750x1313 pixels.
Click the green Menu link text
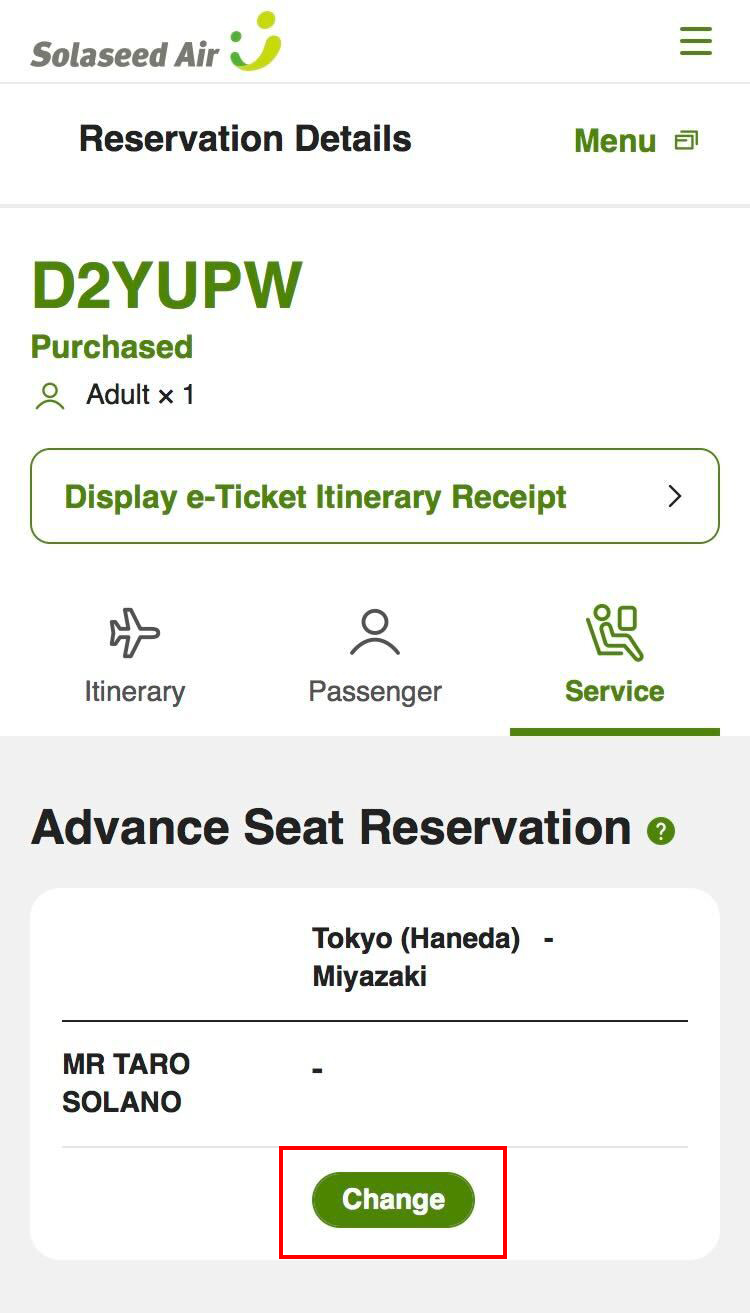(x=615, y=141)
